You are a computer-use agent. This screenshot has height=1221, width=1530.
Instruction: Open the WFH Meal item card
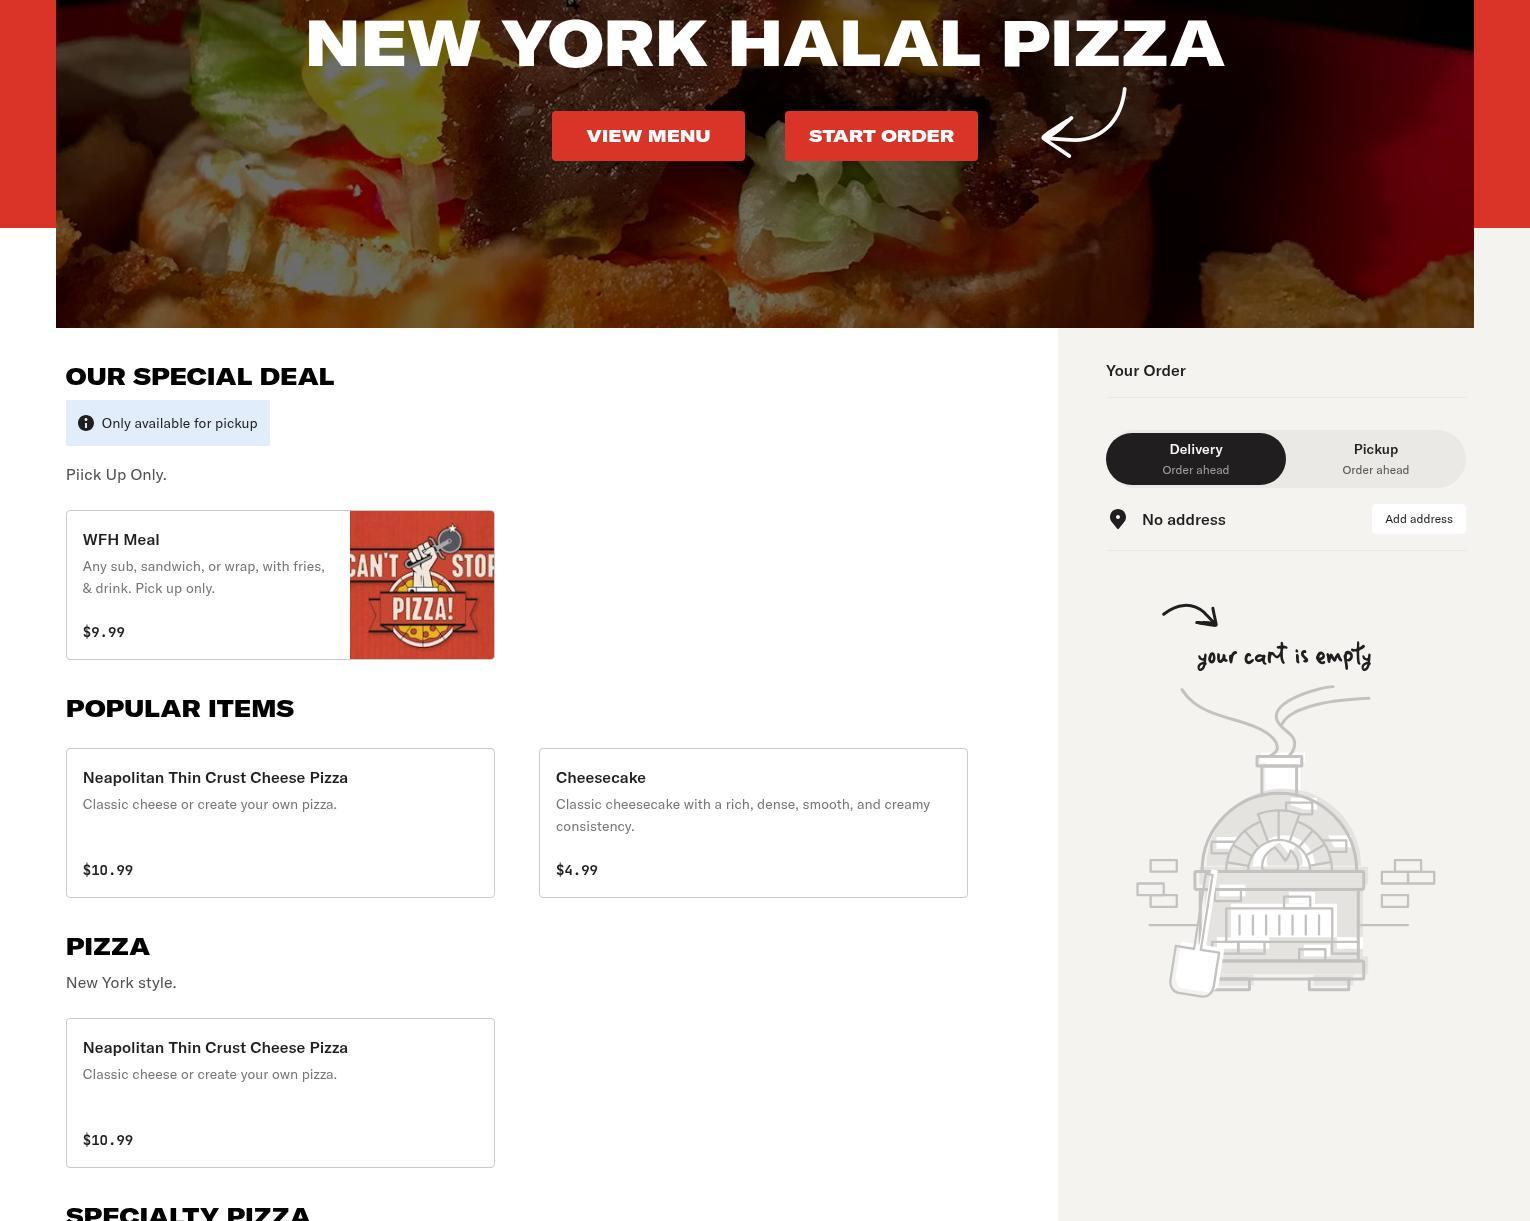[280, 585]
